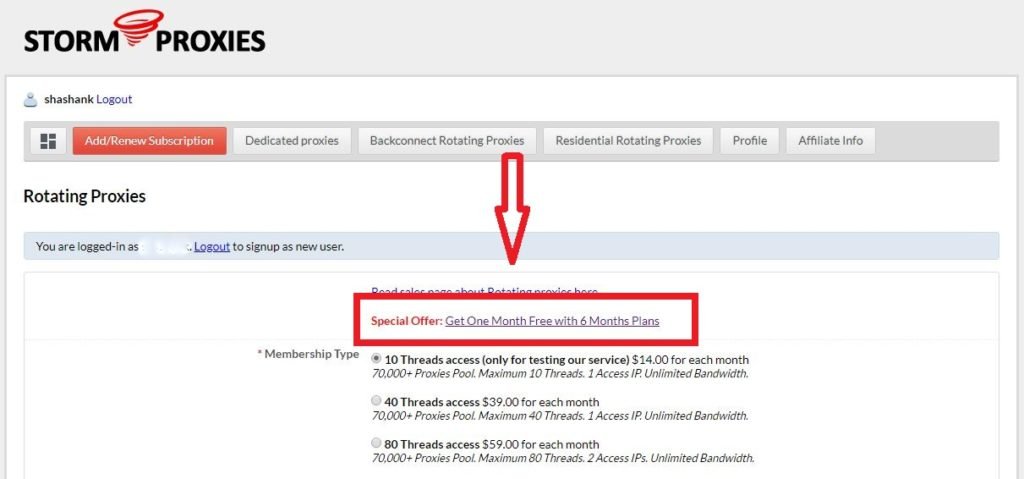Open the 'Read sales page about Rotating proxies' link

pos(485,291)
